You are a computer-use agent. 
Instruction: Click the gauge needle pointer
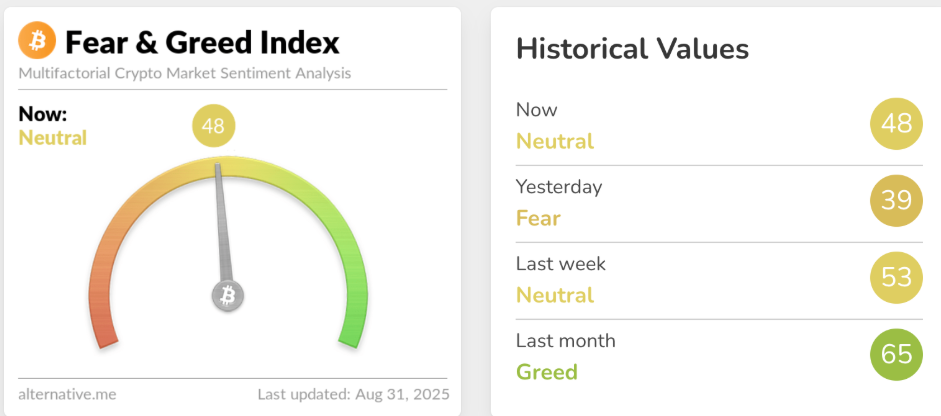(x=222, y=220)
